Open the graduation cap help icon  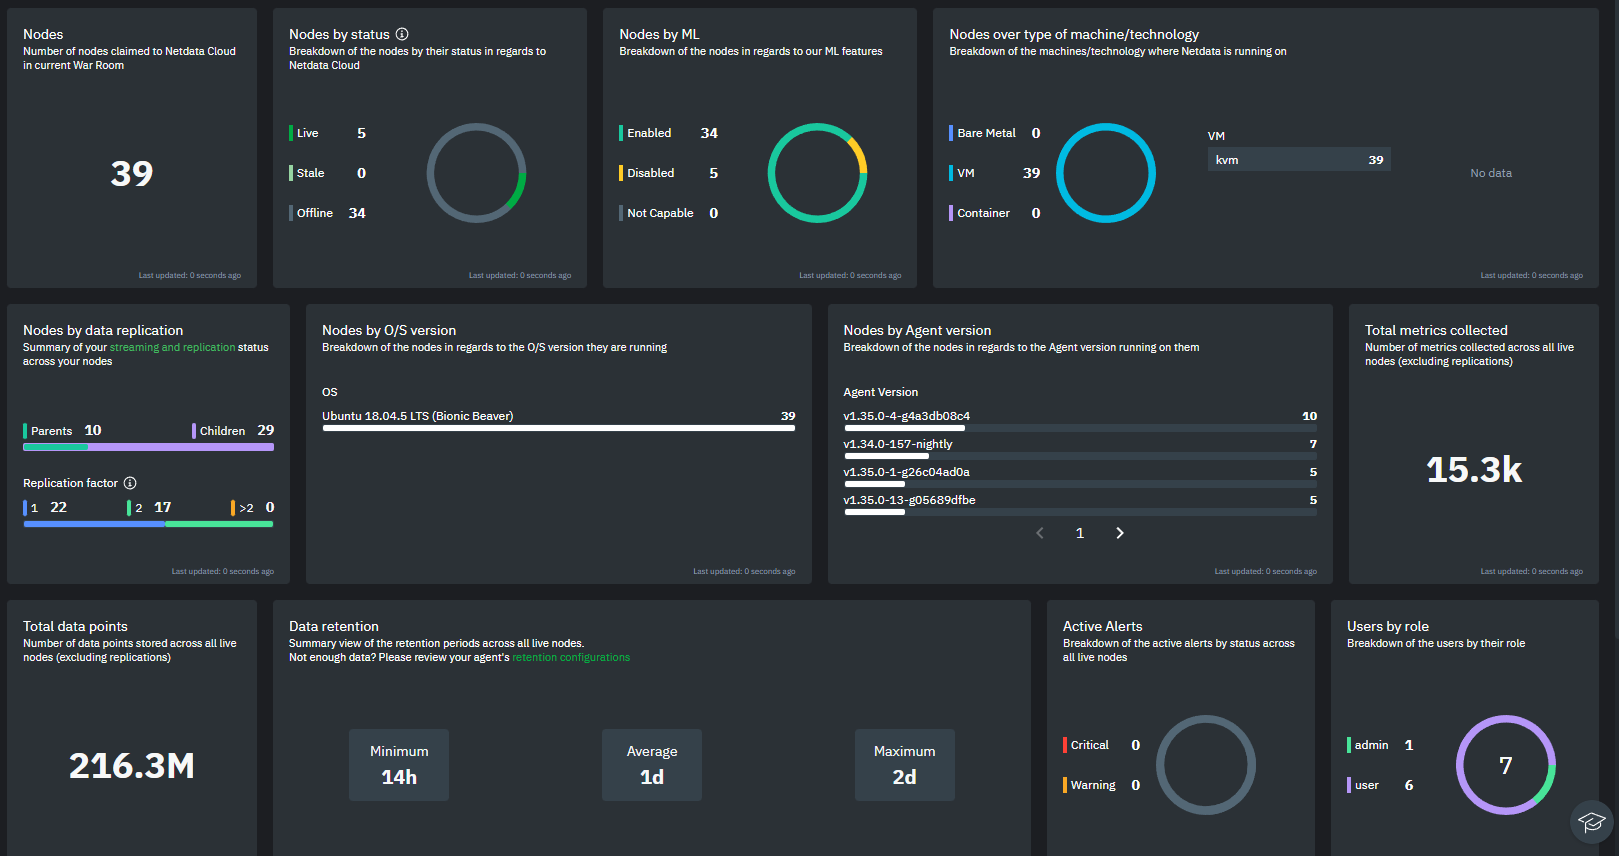coord(1591,822)
